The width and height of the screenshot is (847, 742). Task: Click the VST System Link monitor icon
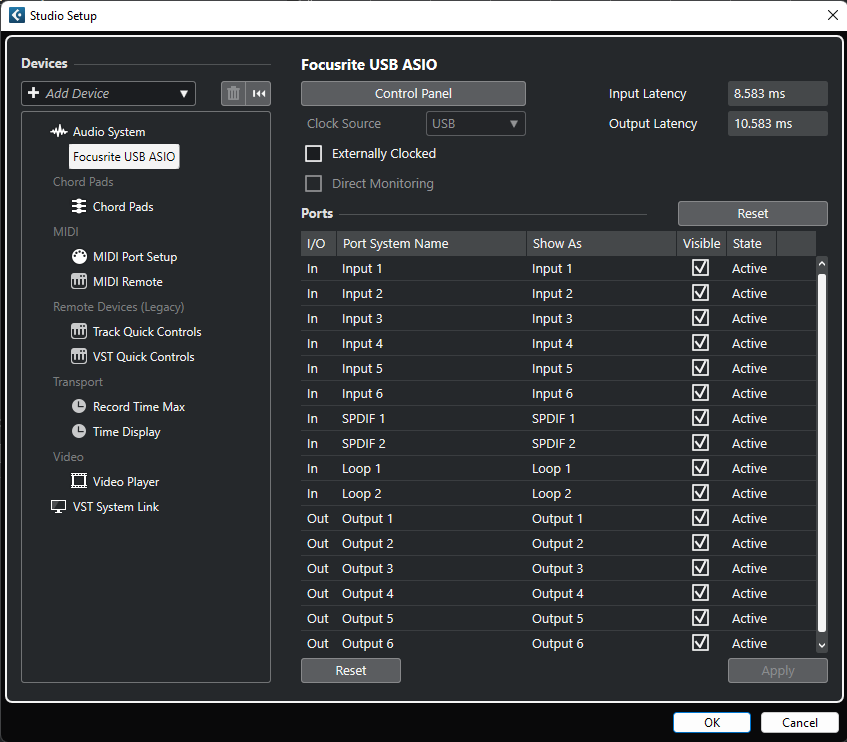point(58,507)
